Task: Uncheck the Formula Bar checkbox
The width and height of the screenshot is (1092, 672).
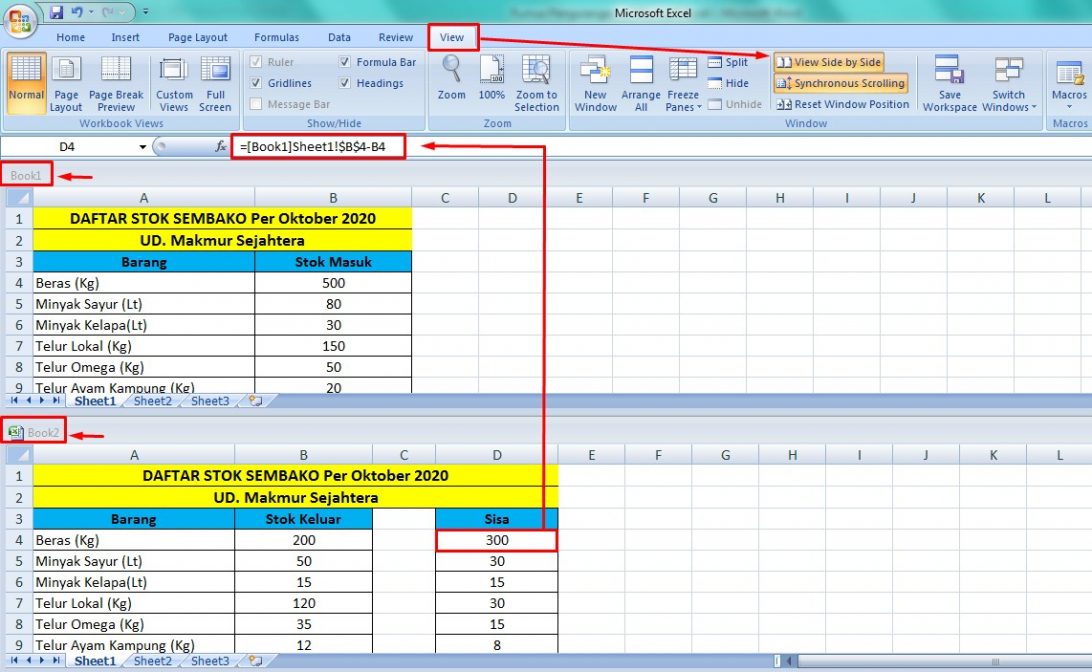Action: [345, 62]
